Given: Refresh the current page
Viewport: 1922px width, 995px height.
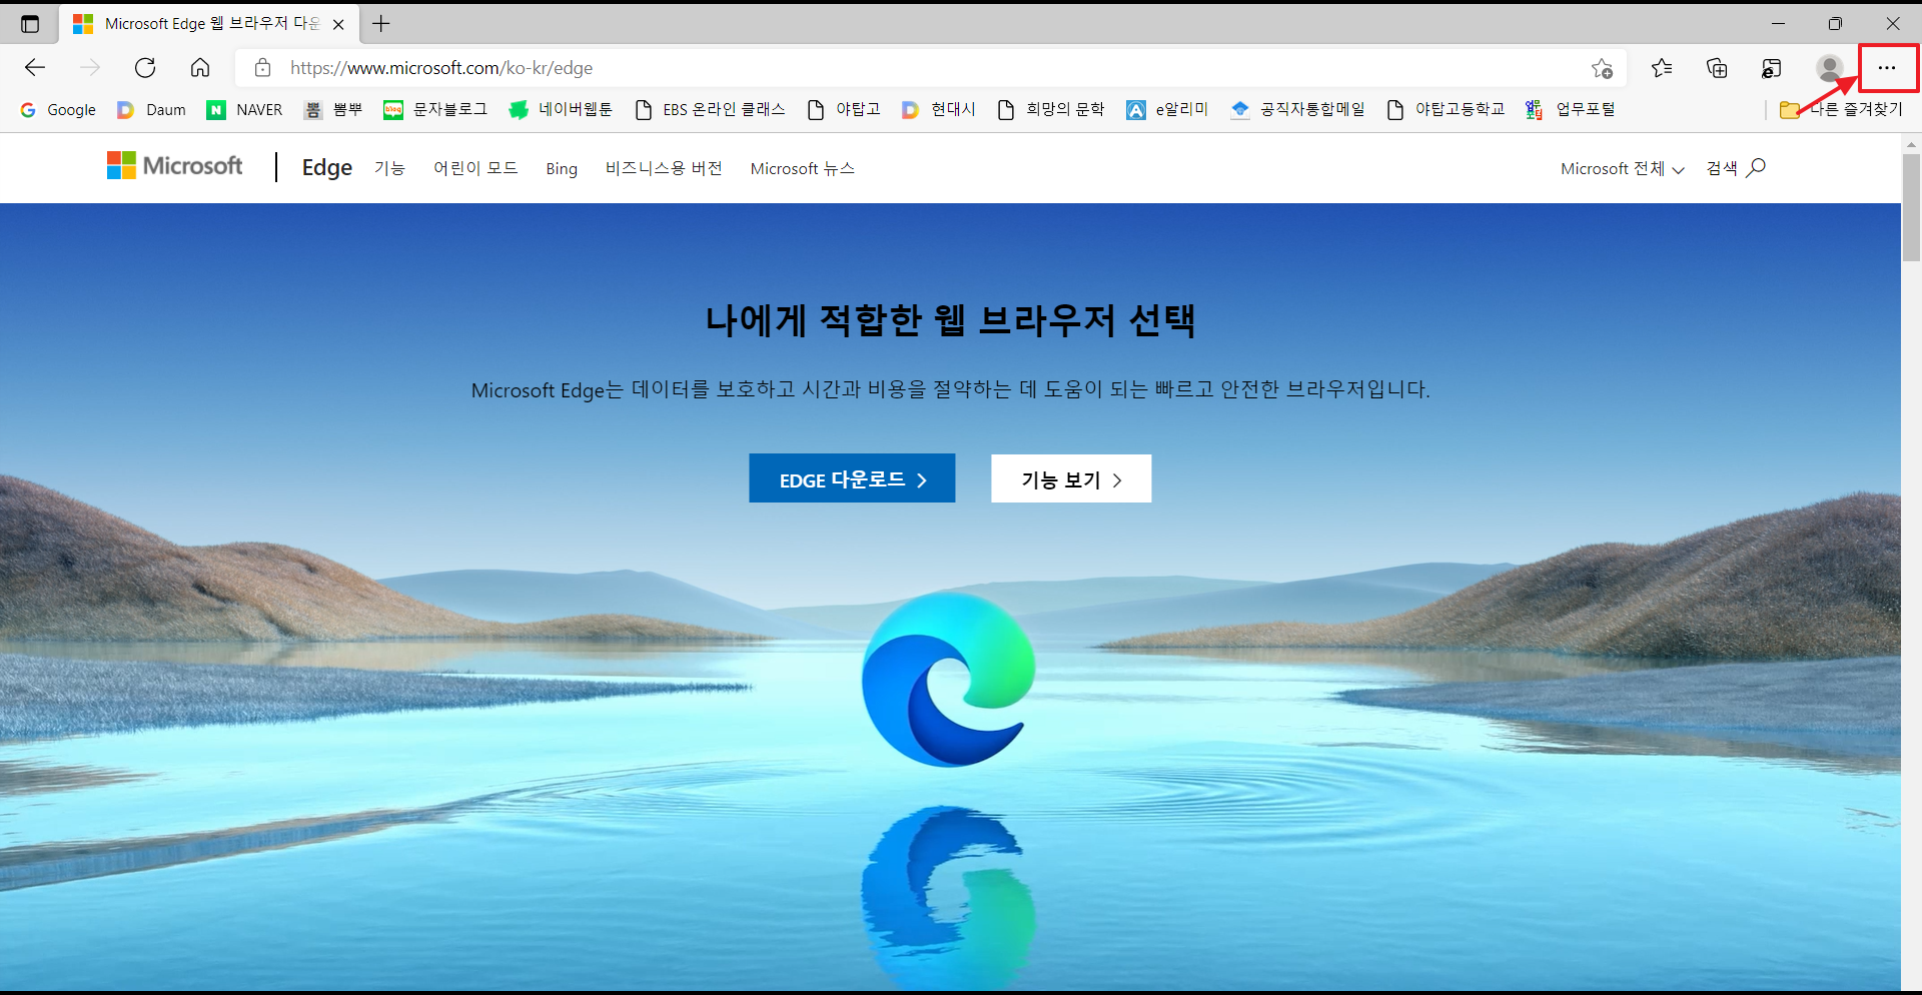Looking at the screenshot, I should point(145,68).
